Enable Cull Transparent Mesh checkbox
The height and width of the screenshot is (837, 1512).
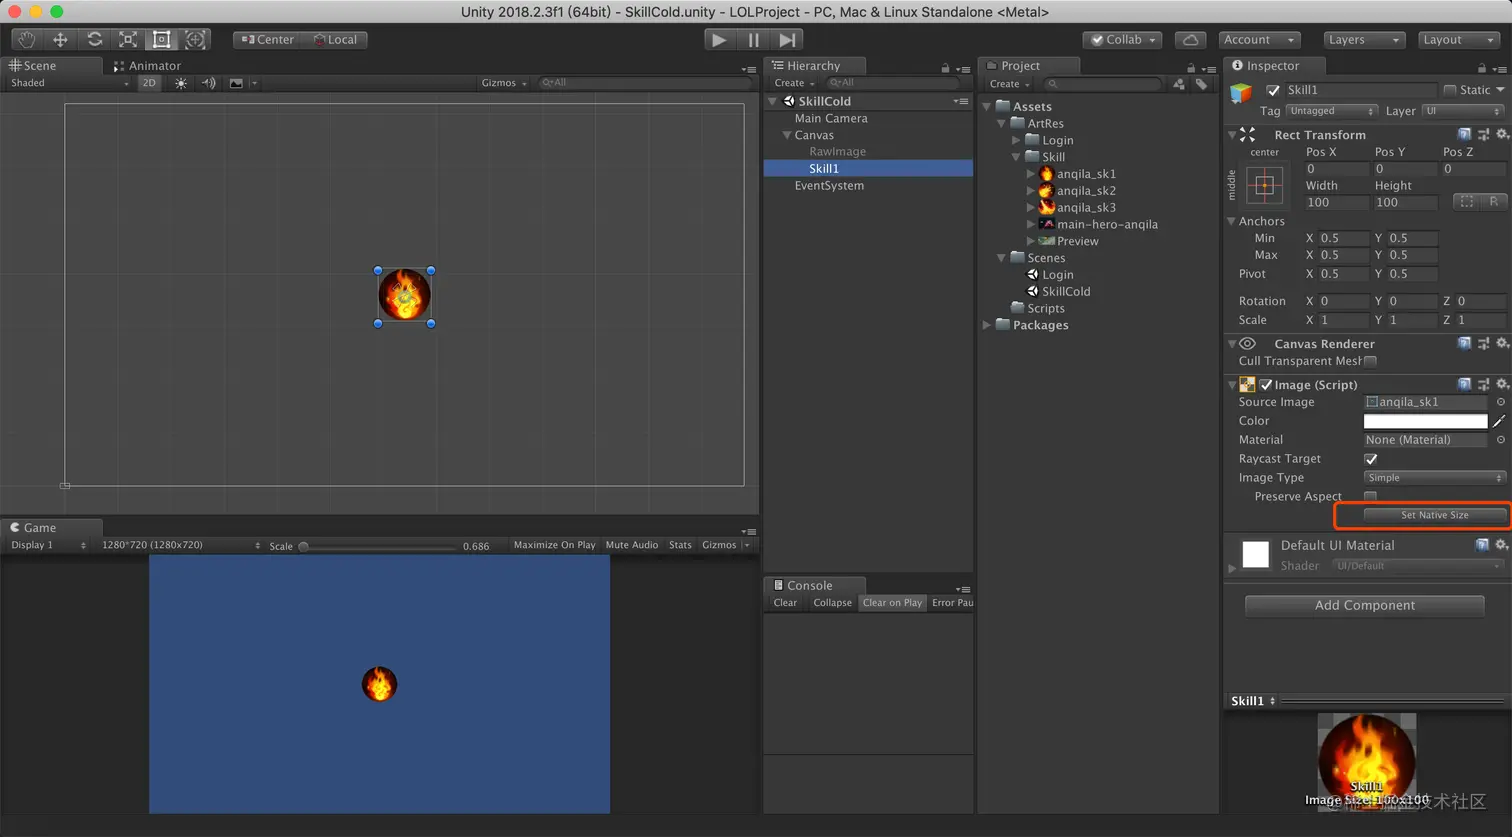1370,361
